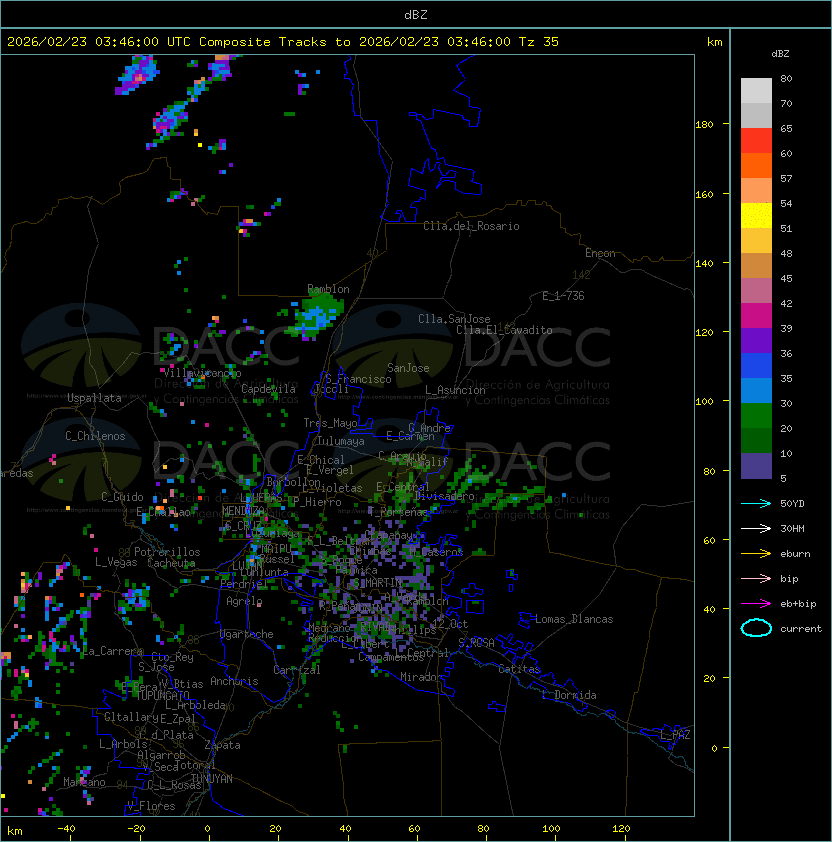Click the L_Asuncion map label
Viewport: 832px width, 842px height.
pyautogui.click(x=455, y=390)
